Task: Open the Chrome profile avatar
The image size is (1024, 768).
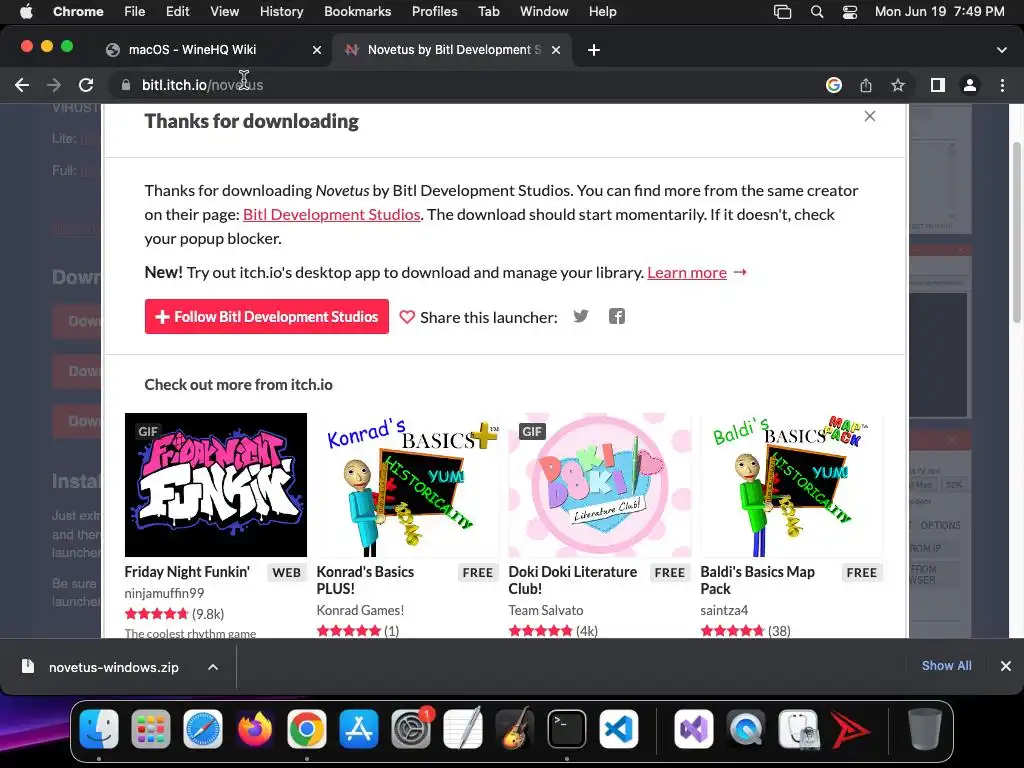Action: pyautogui.click(x=970, y=85)
